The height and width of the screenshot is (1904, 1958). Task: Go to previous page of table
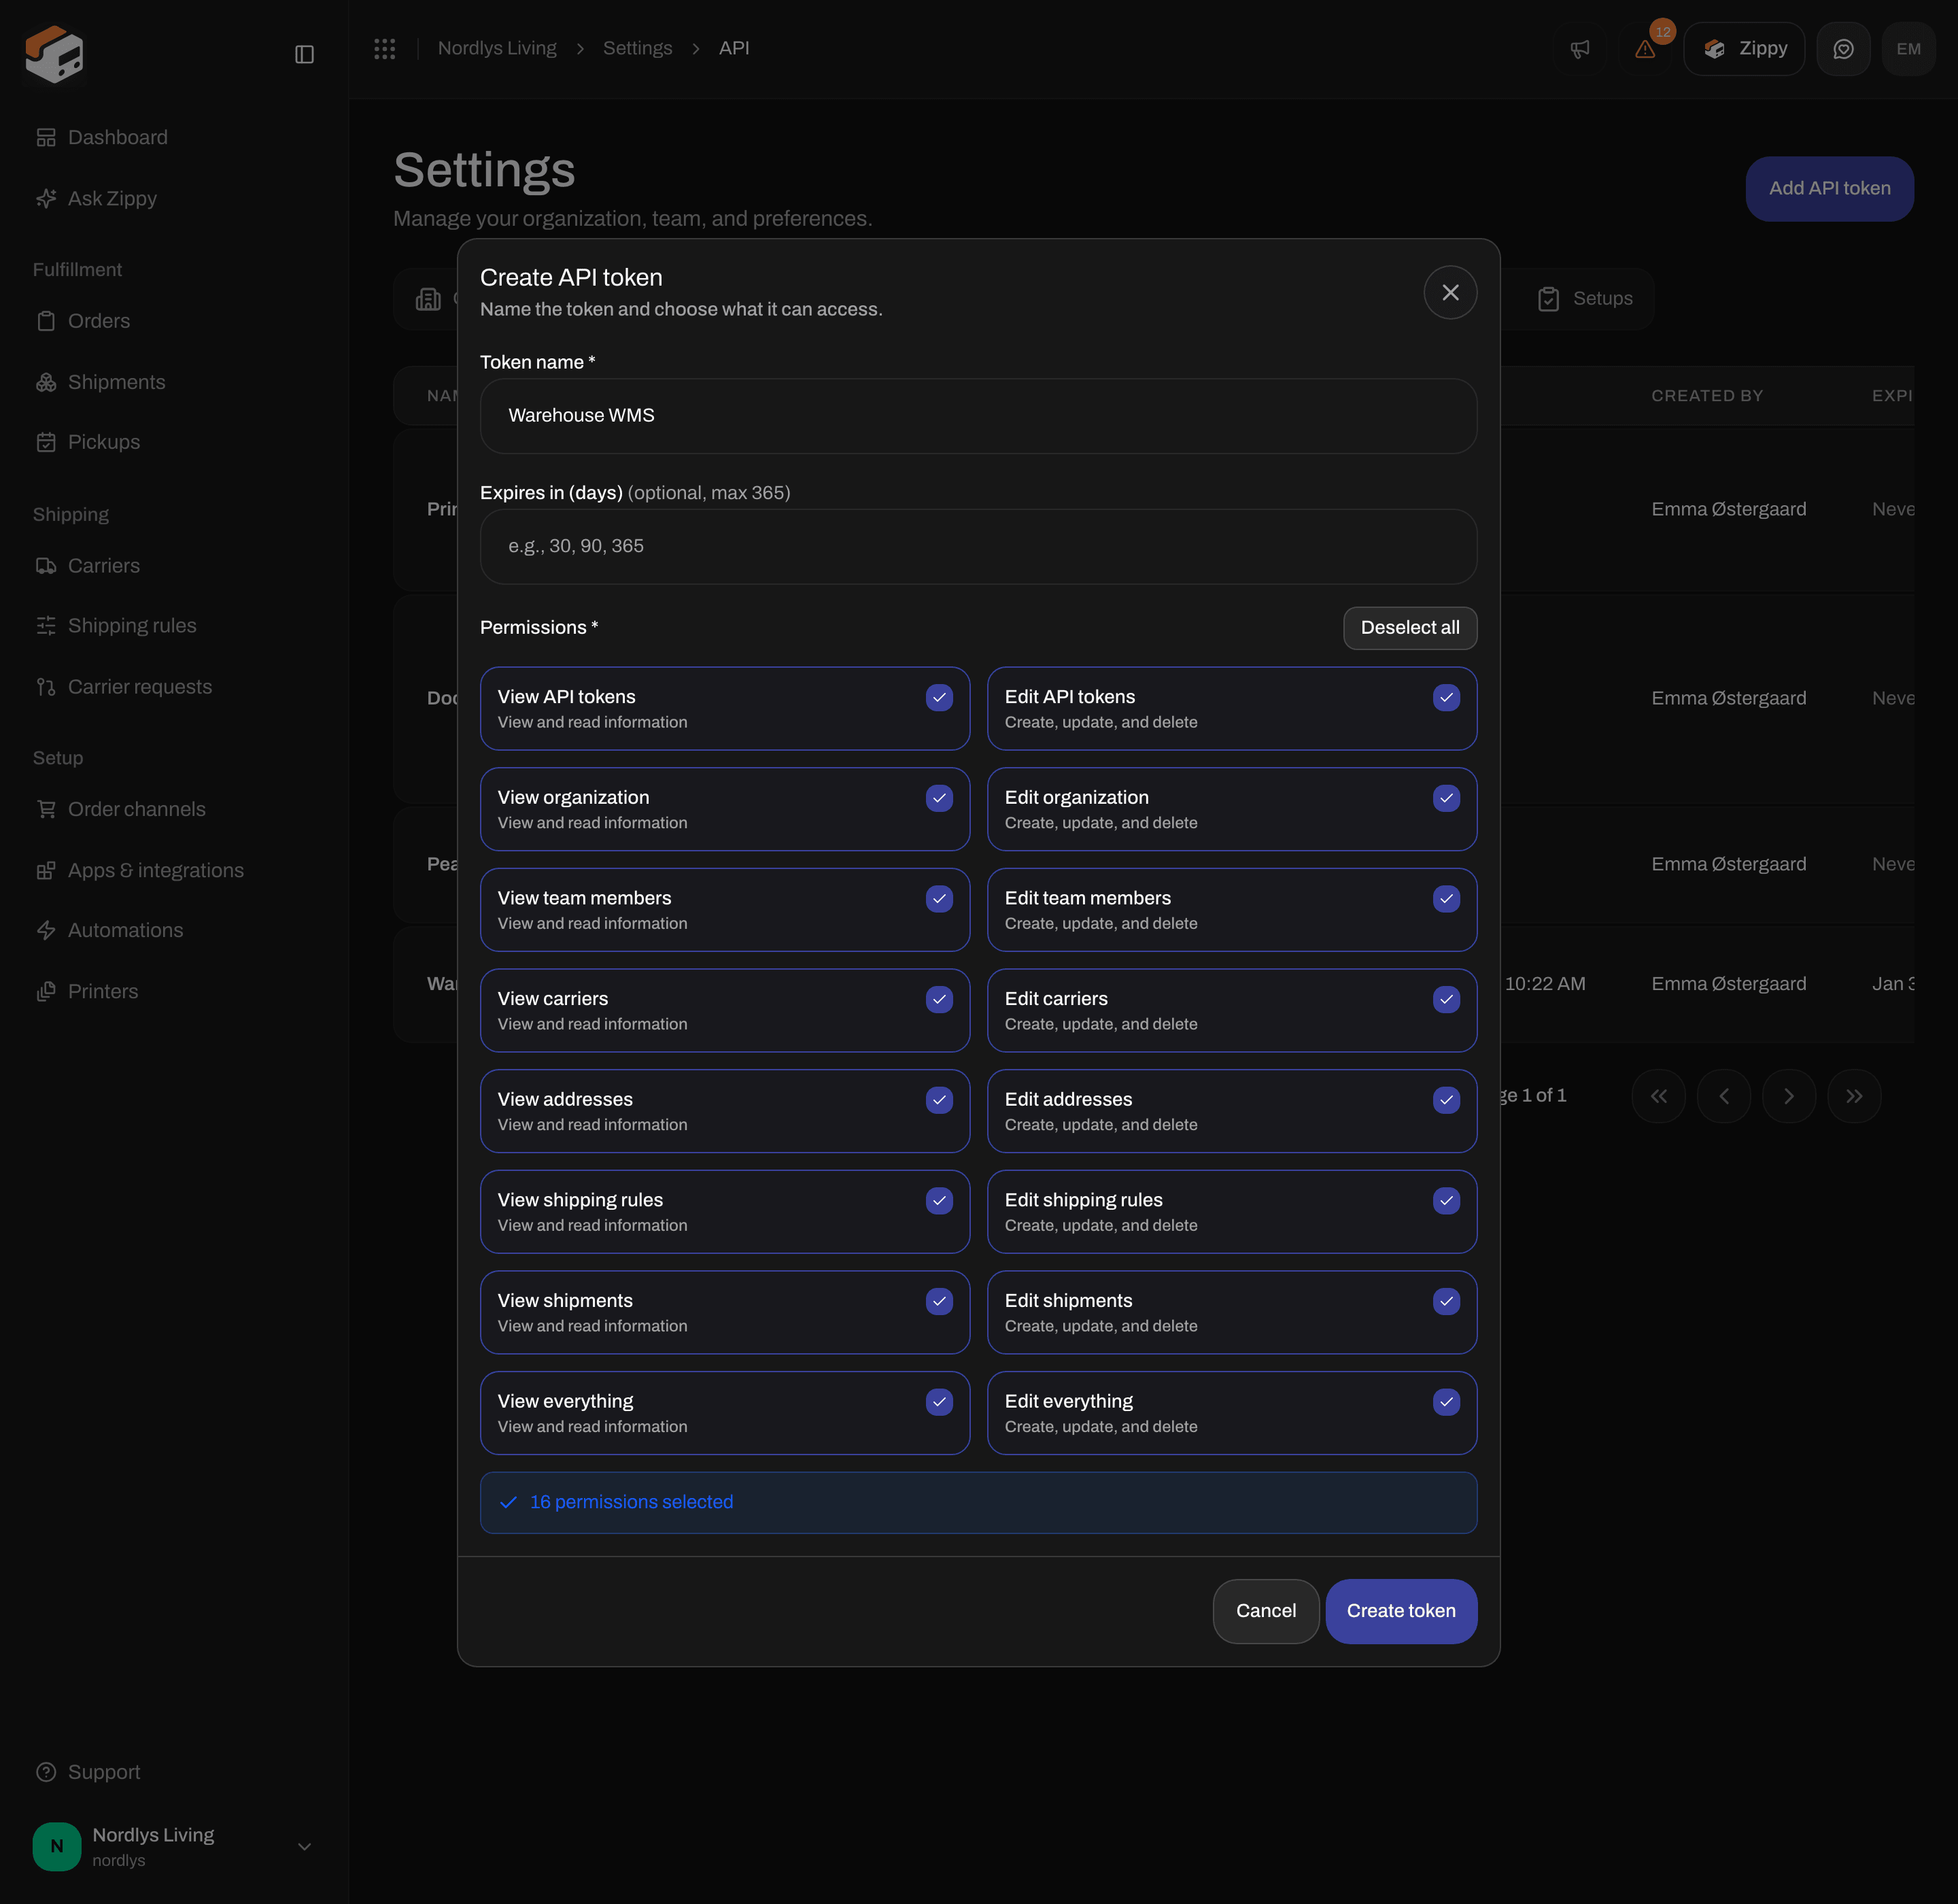pos(1724,1096)
